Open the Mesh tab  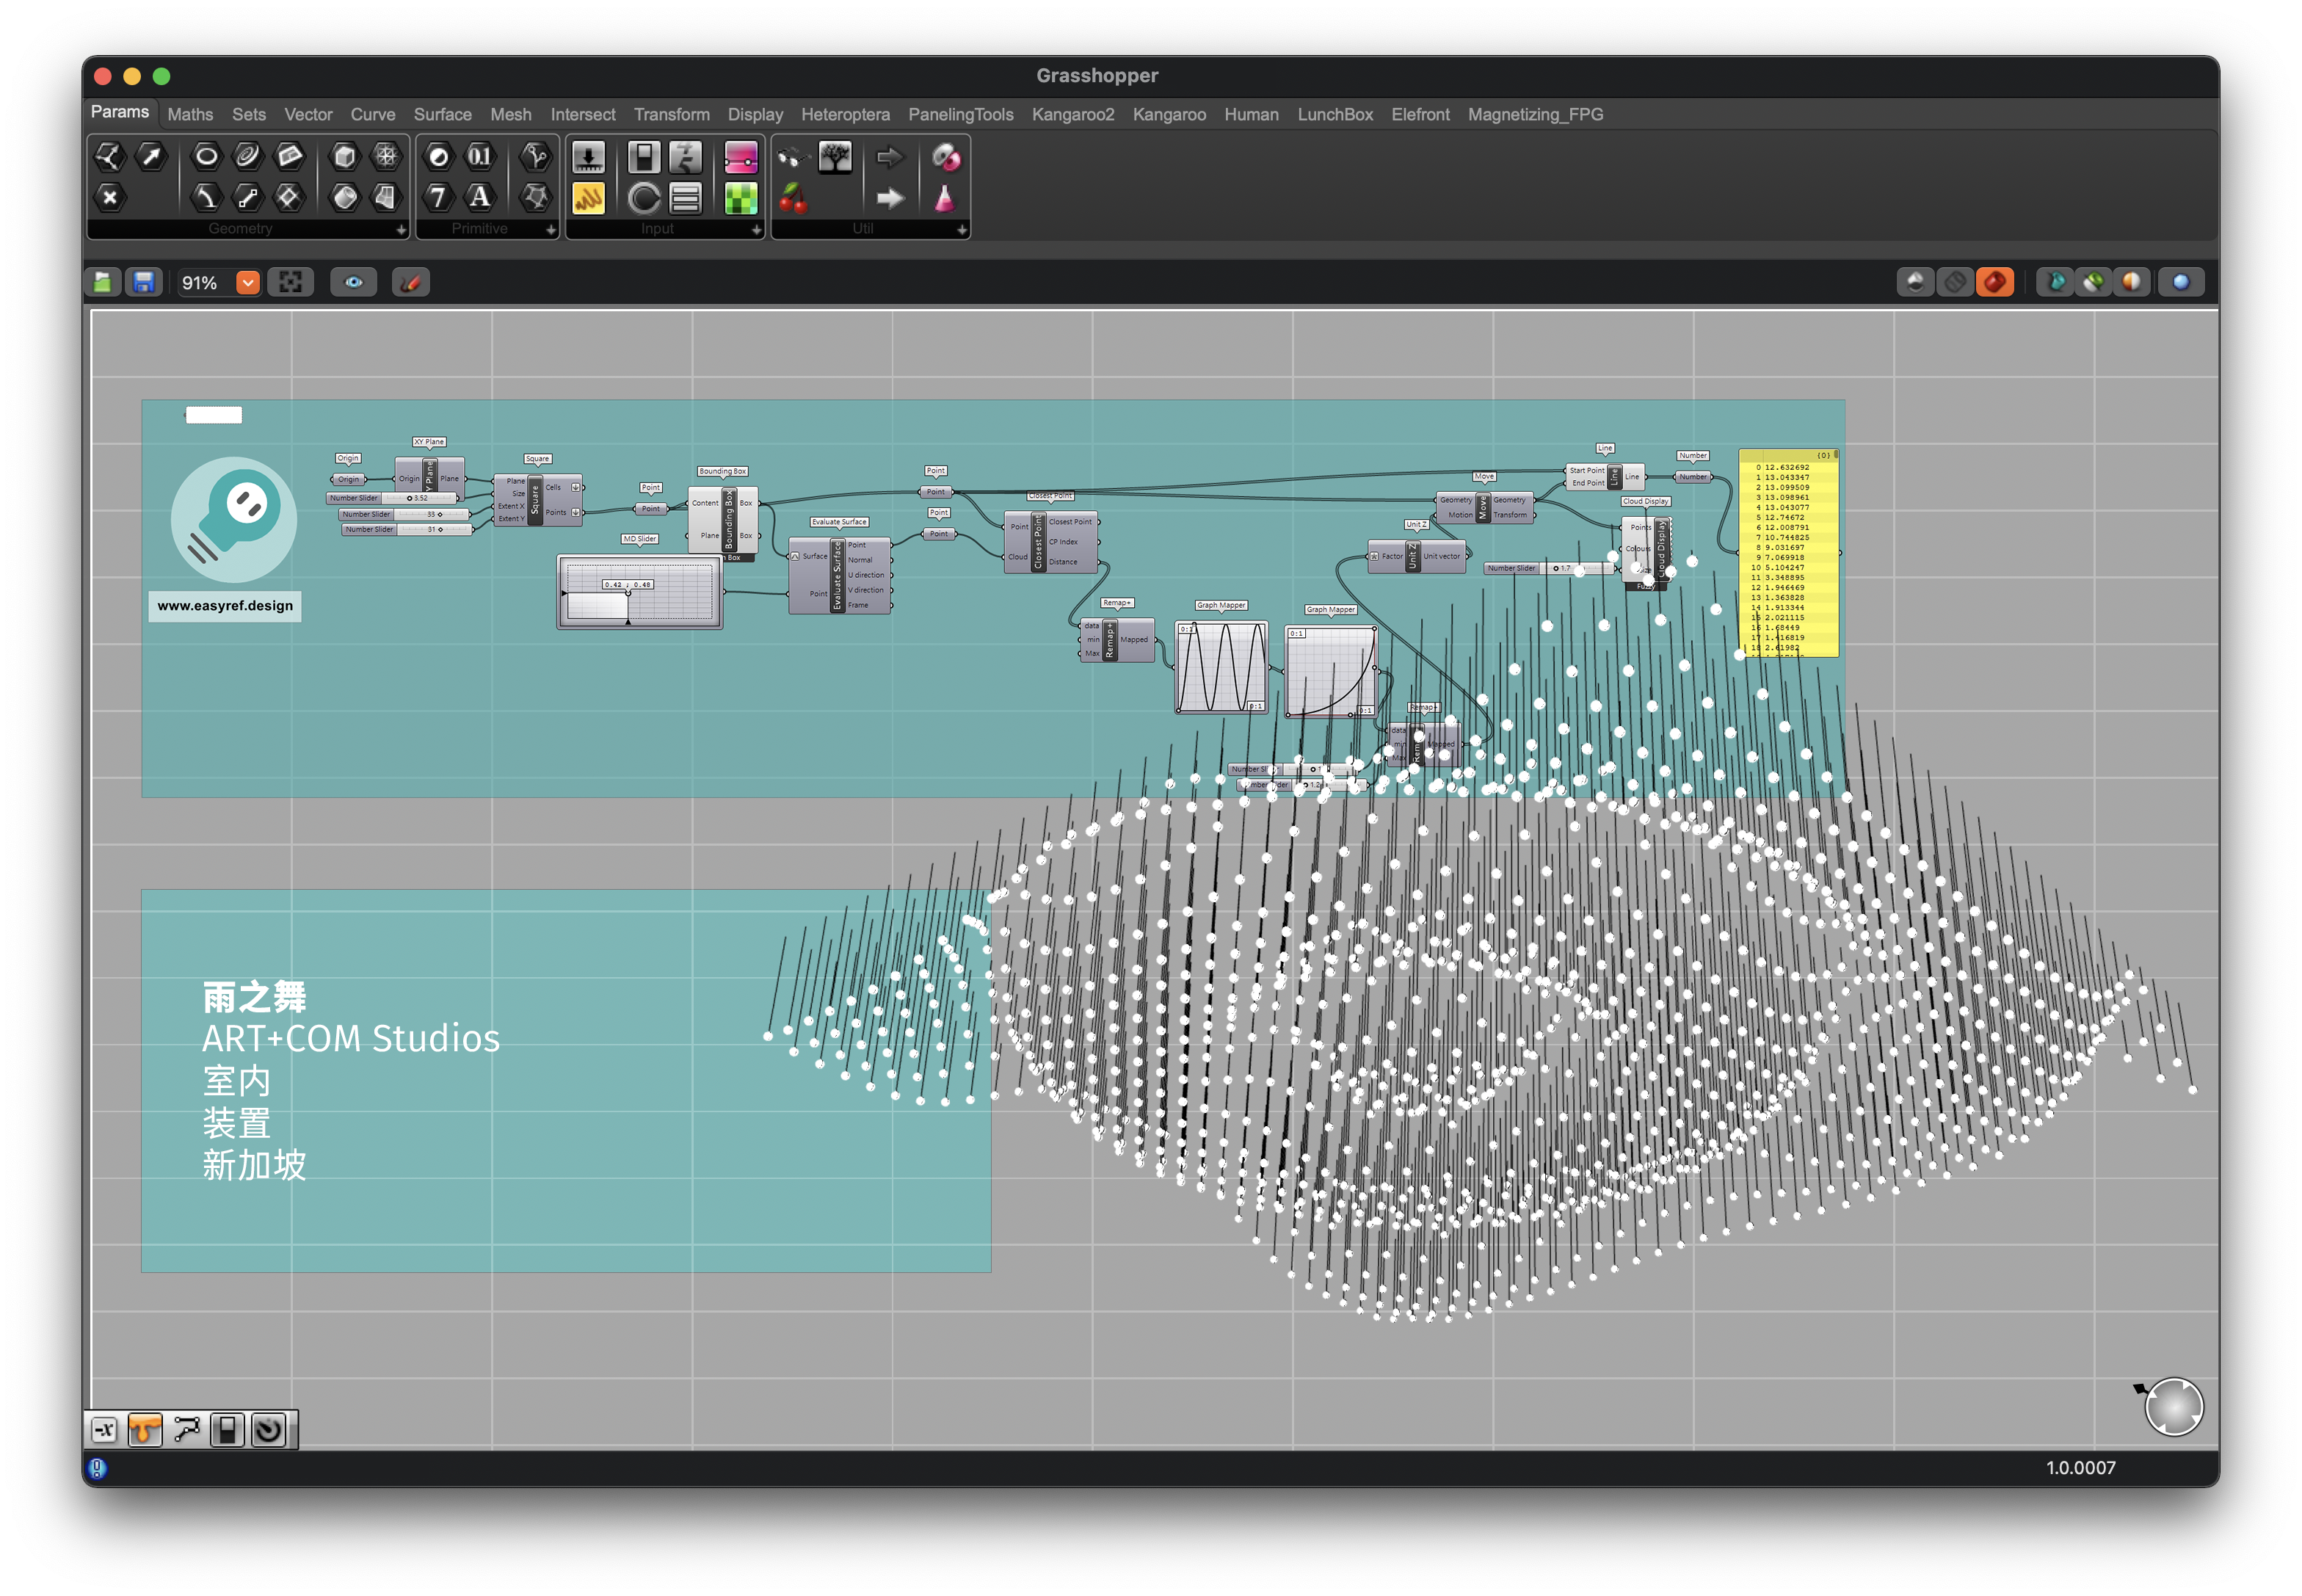pos(510,114)
